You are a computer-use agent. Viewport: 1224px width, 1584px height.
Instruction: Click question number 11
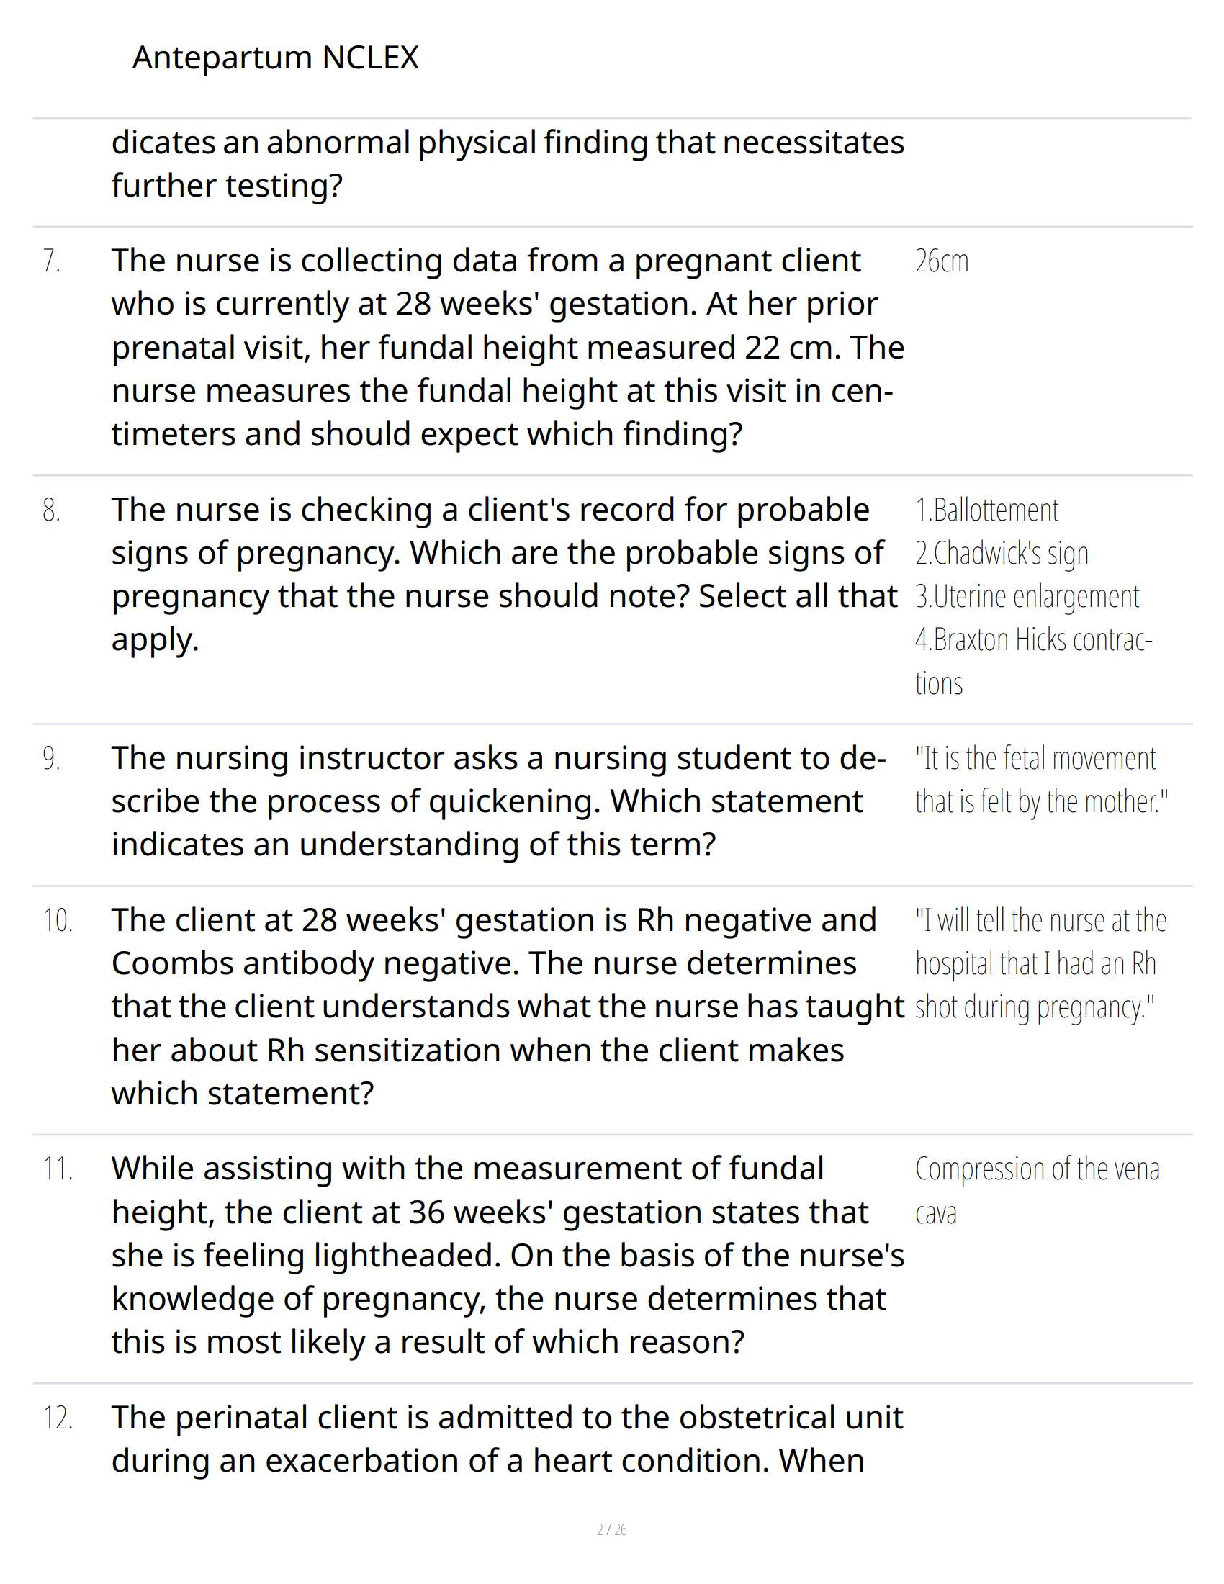[57, 1168]
